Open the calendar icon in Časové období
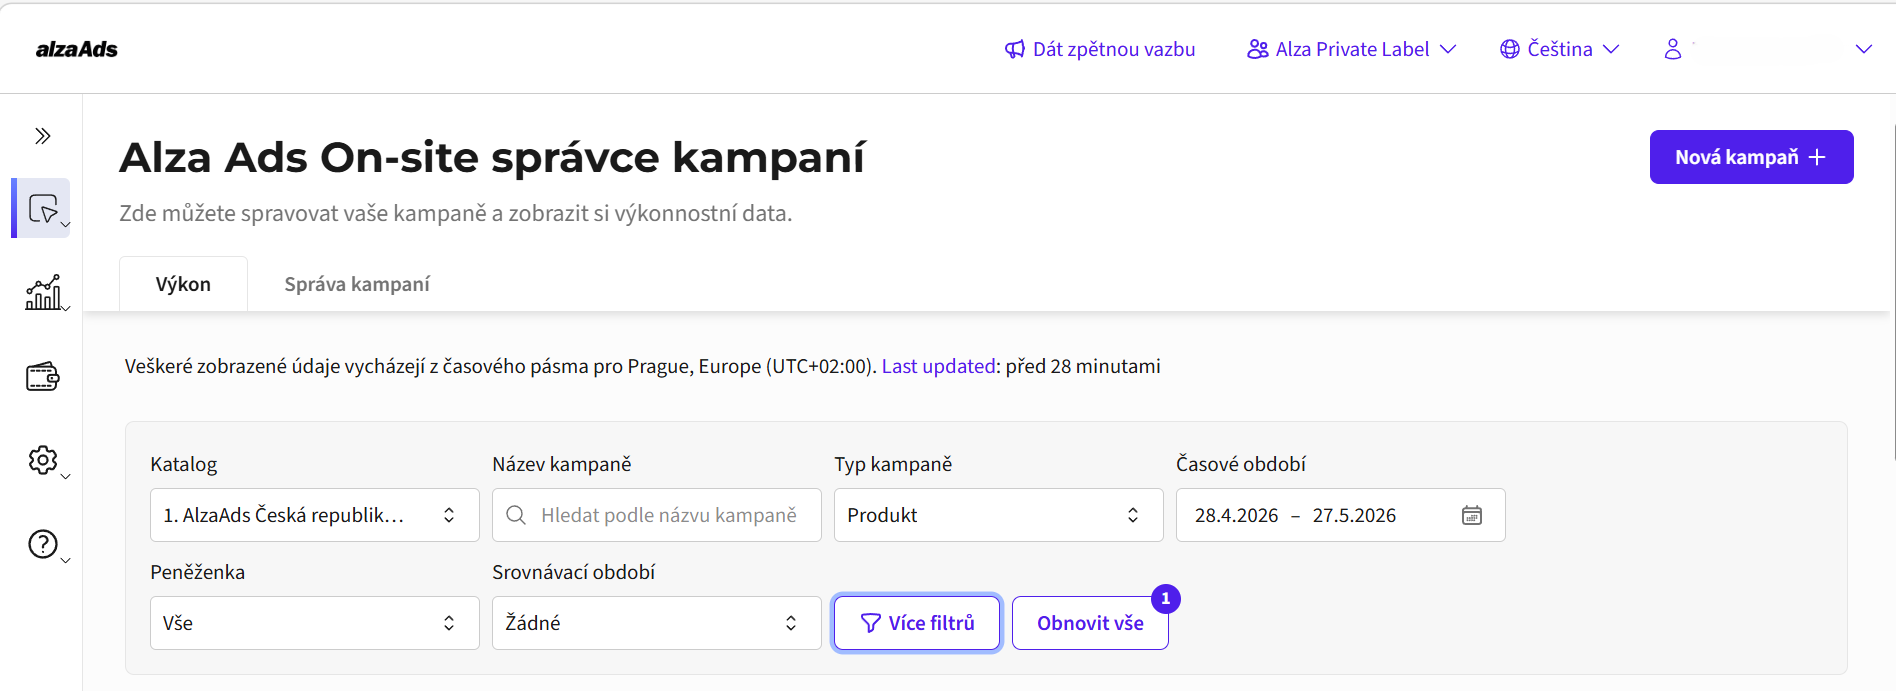Screen dimensions: 1896x691 click(1472, 515)
